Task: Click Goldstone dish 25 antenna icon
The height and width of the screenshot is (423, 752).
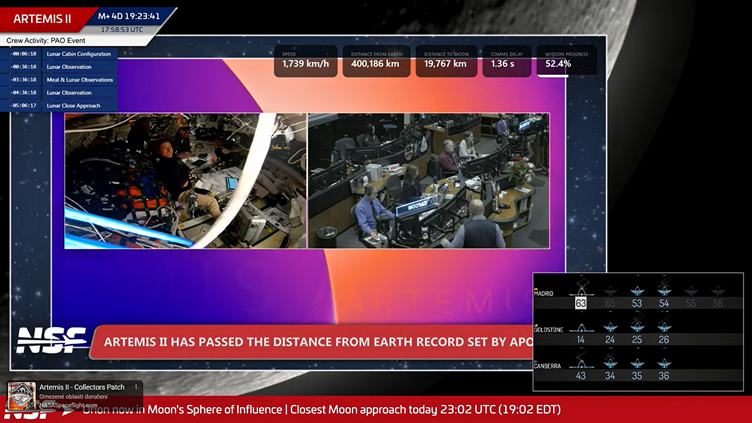Action: tap(637, 327)
